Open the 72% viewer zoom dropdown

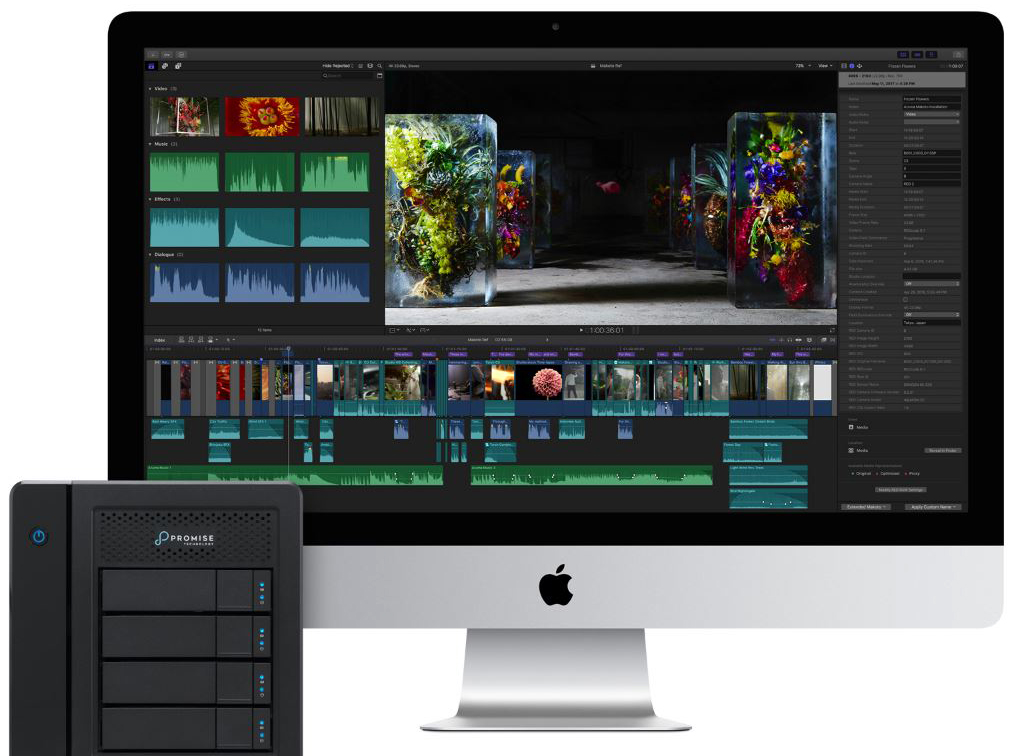pyautogui.click(x=803, y=66)
